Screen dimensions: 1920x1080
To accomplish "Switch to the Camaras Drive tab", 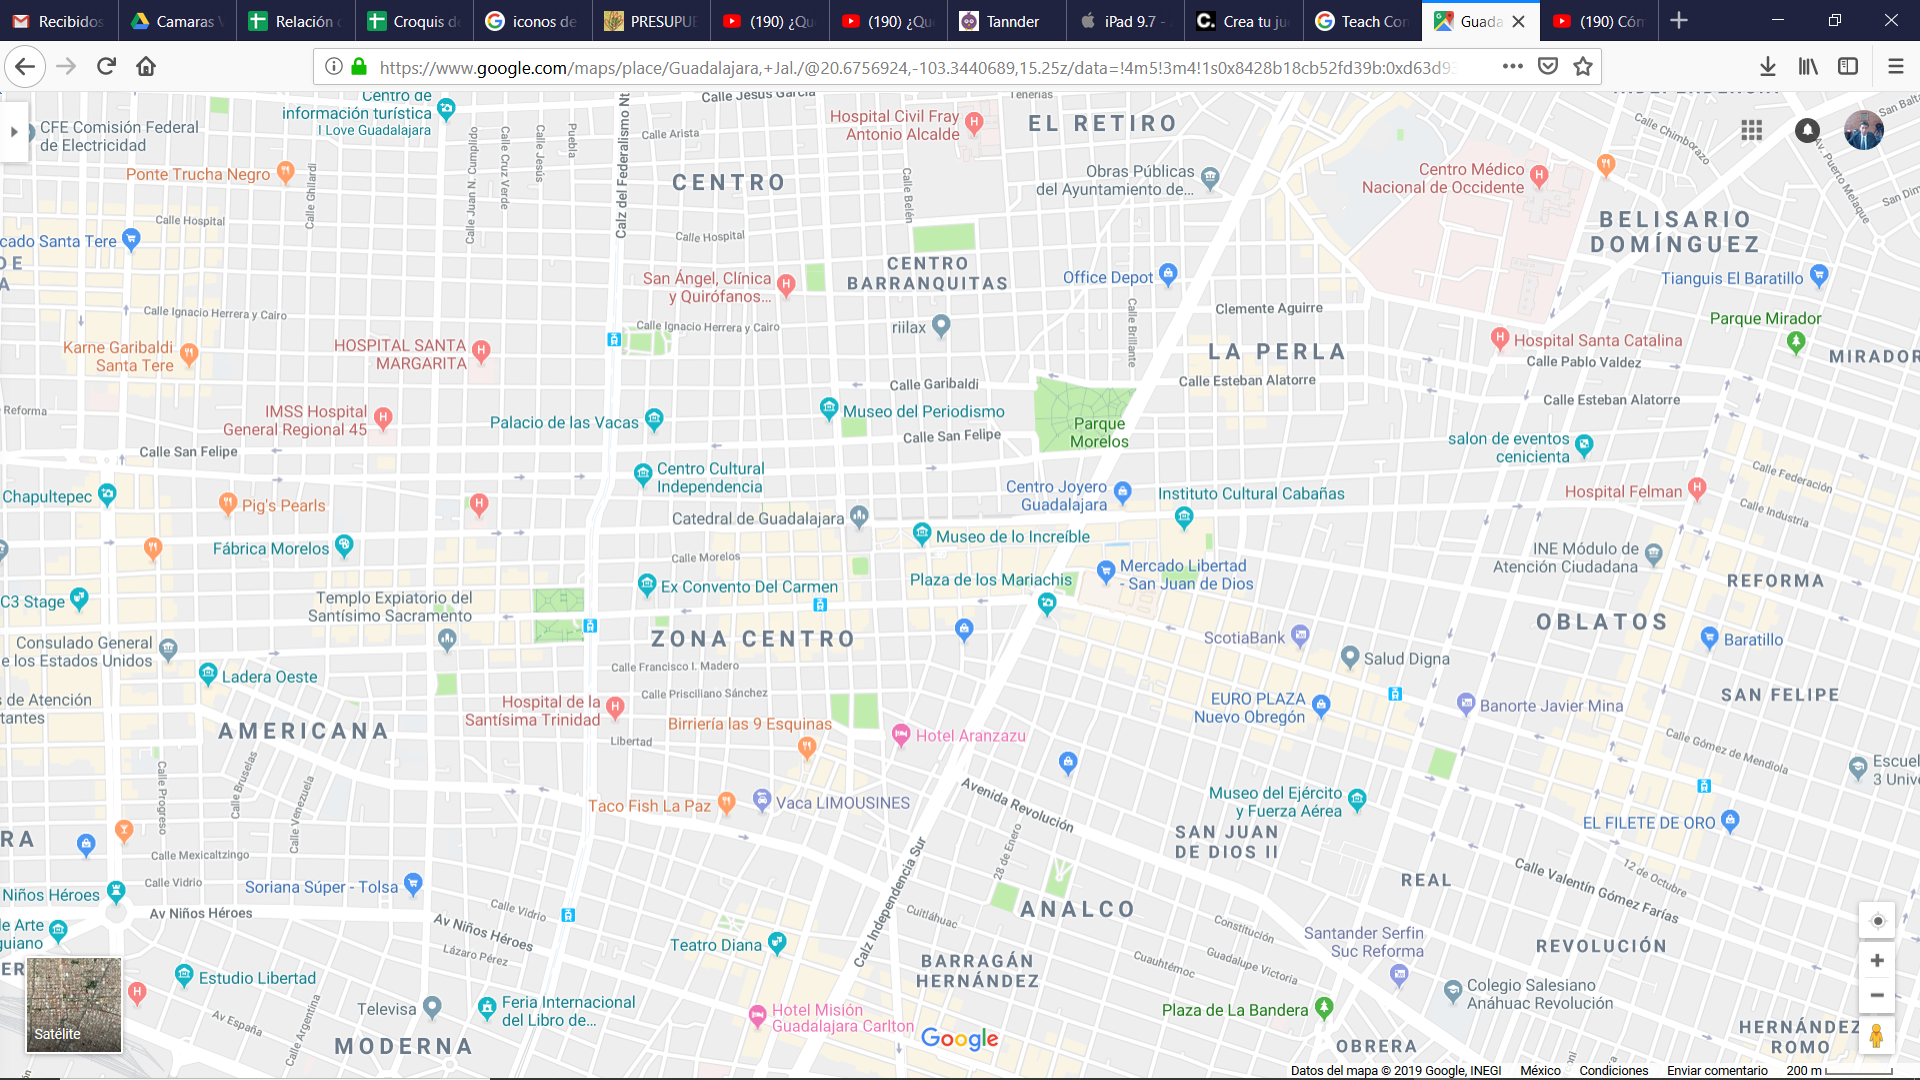I will click(177, 21).
